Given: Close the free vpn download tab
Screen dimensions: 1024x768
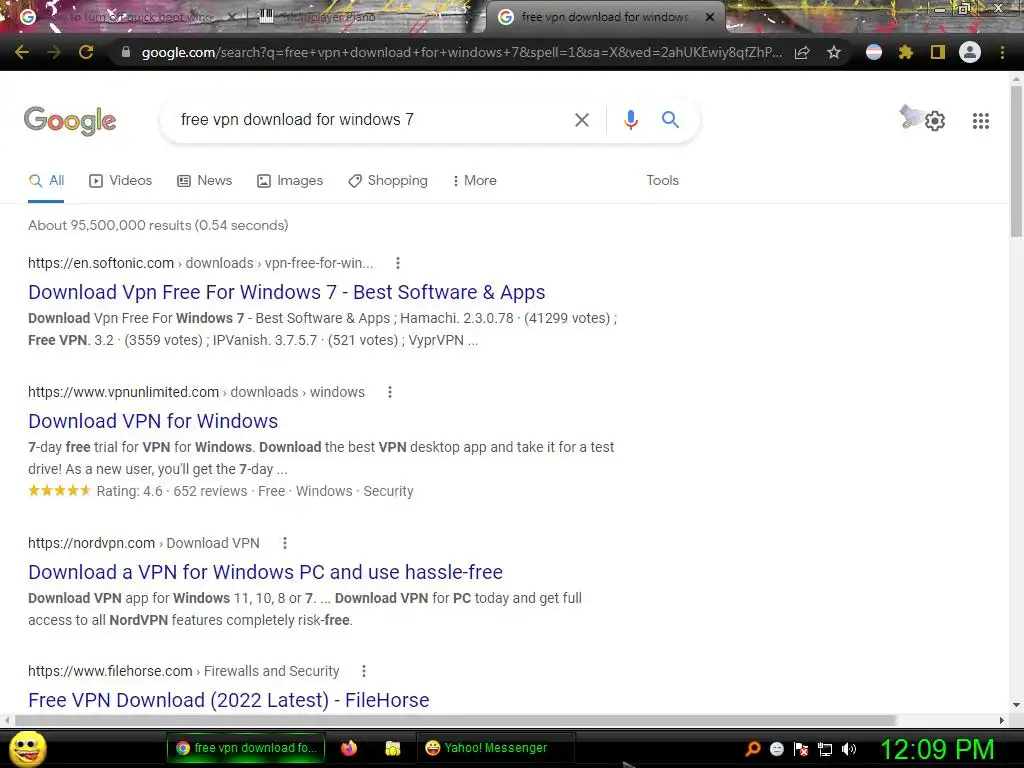Looking at the screenshot, I should (710, 17).
